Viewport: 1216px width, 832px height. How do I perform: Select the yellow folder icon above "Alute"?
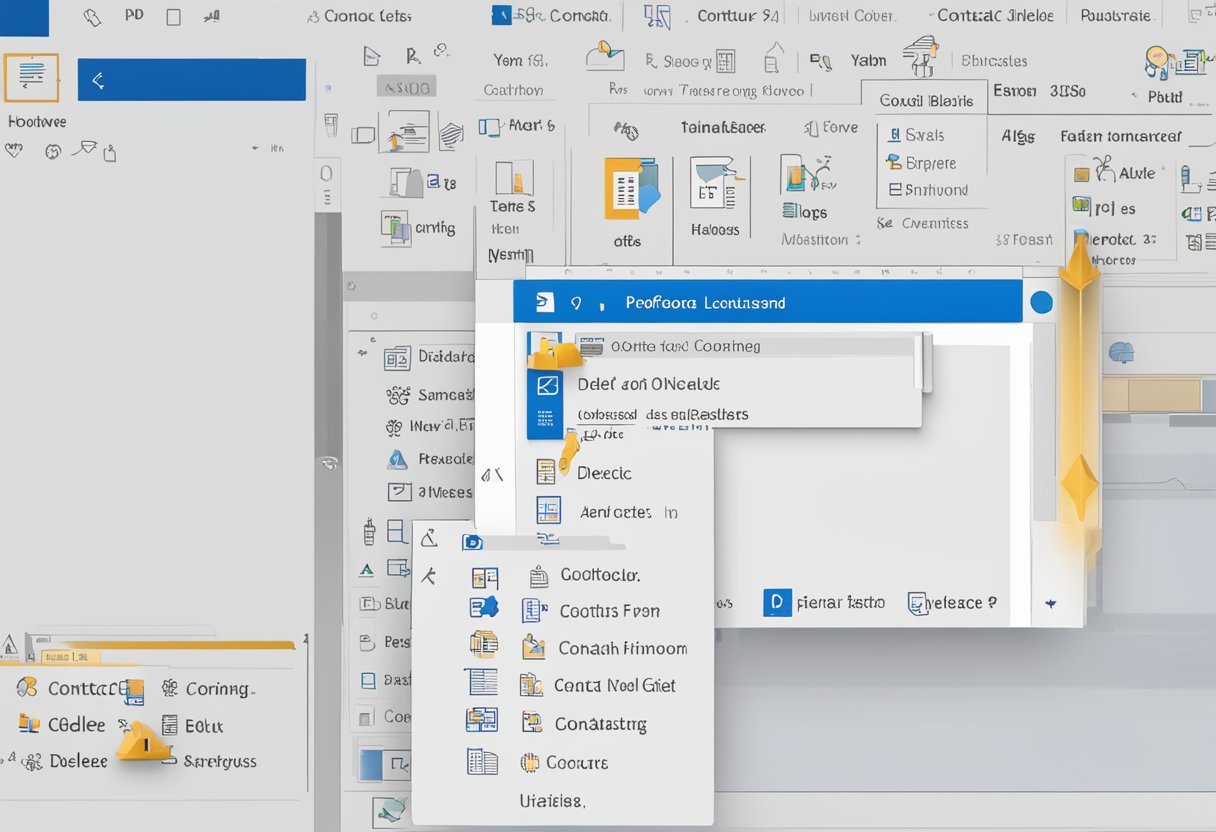(x=1084, y=172)
